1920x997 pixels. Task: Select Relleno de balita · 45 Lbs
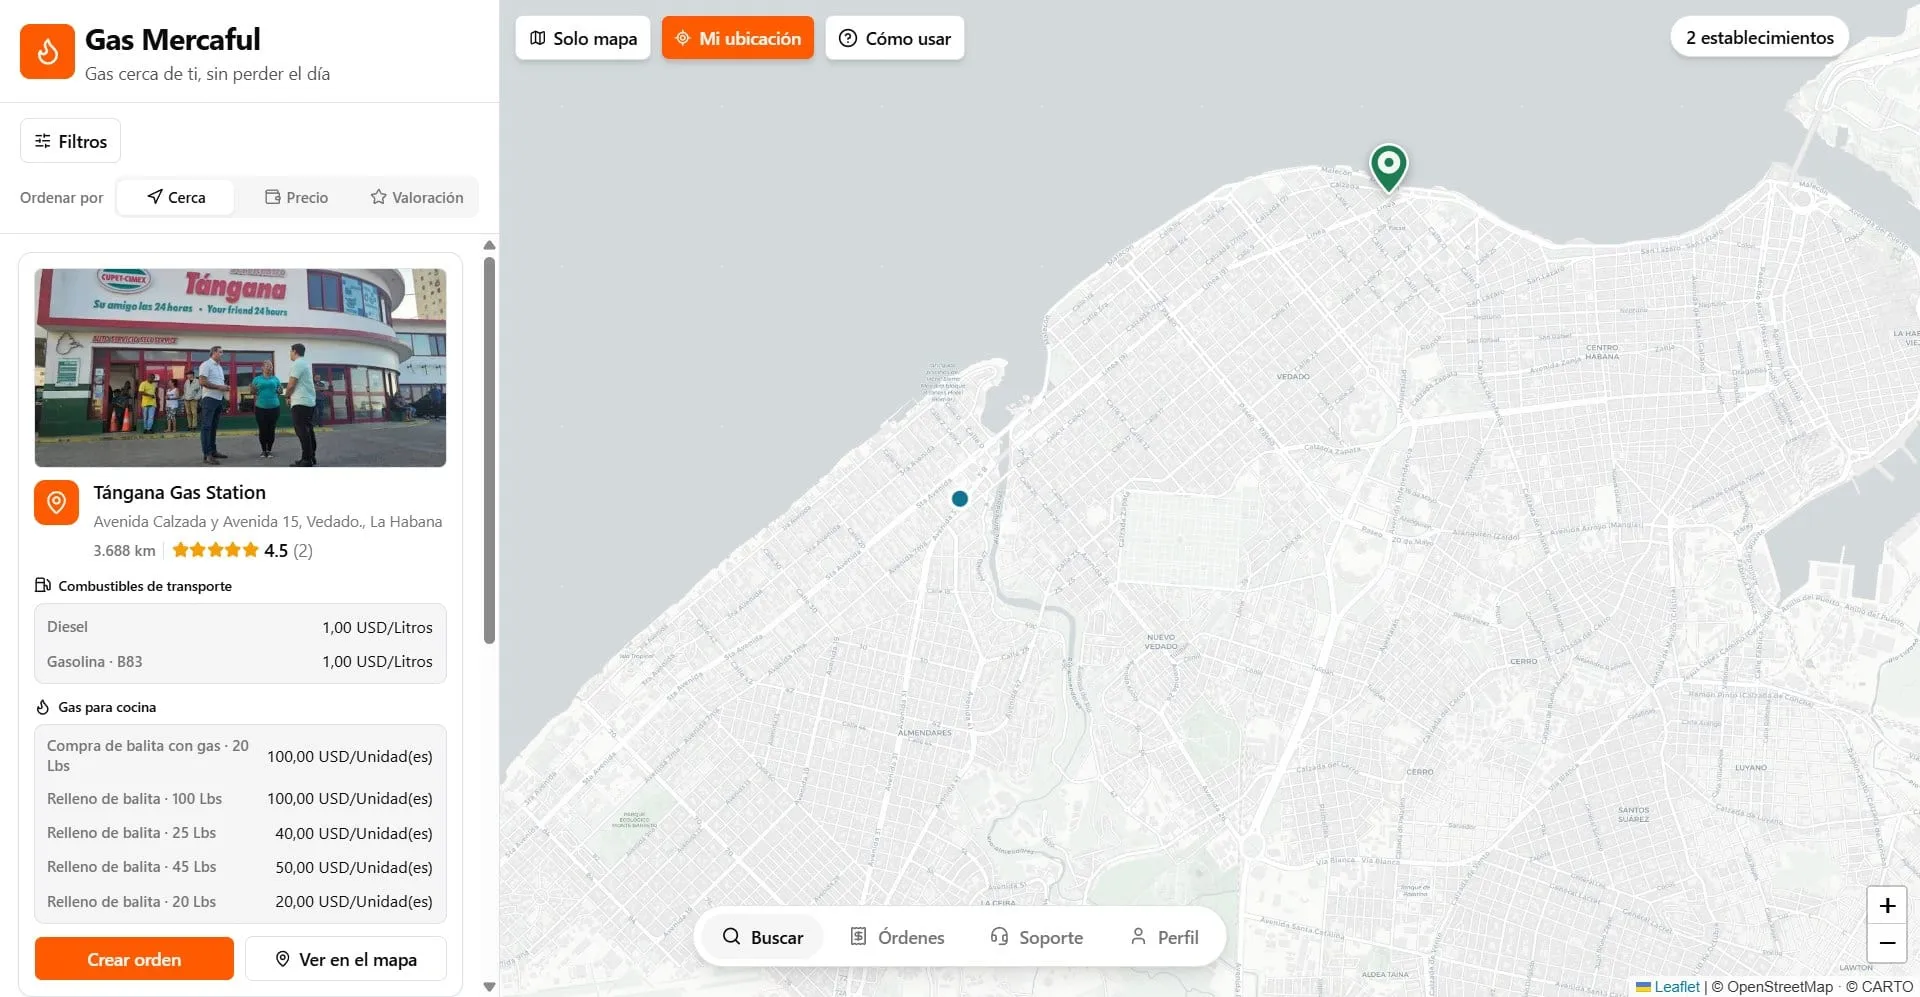(x=240, y=867)
